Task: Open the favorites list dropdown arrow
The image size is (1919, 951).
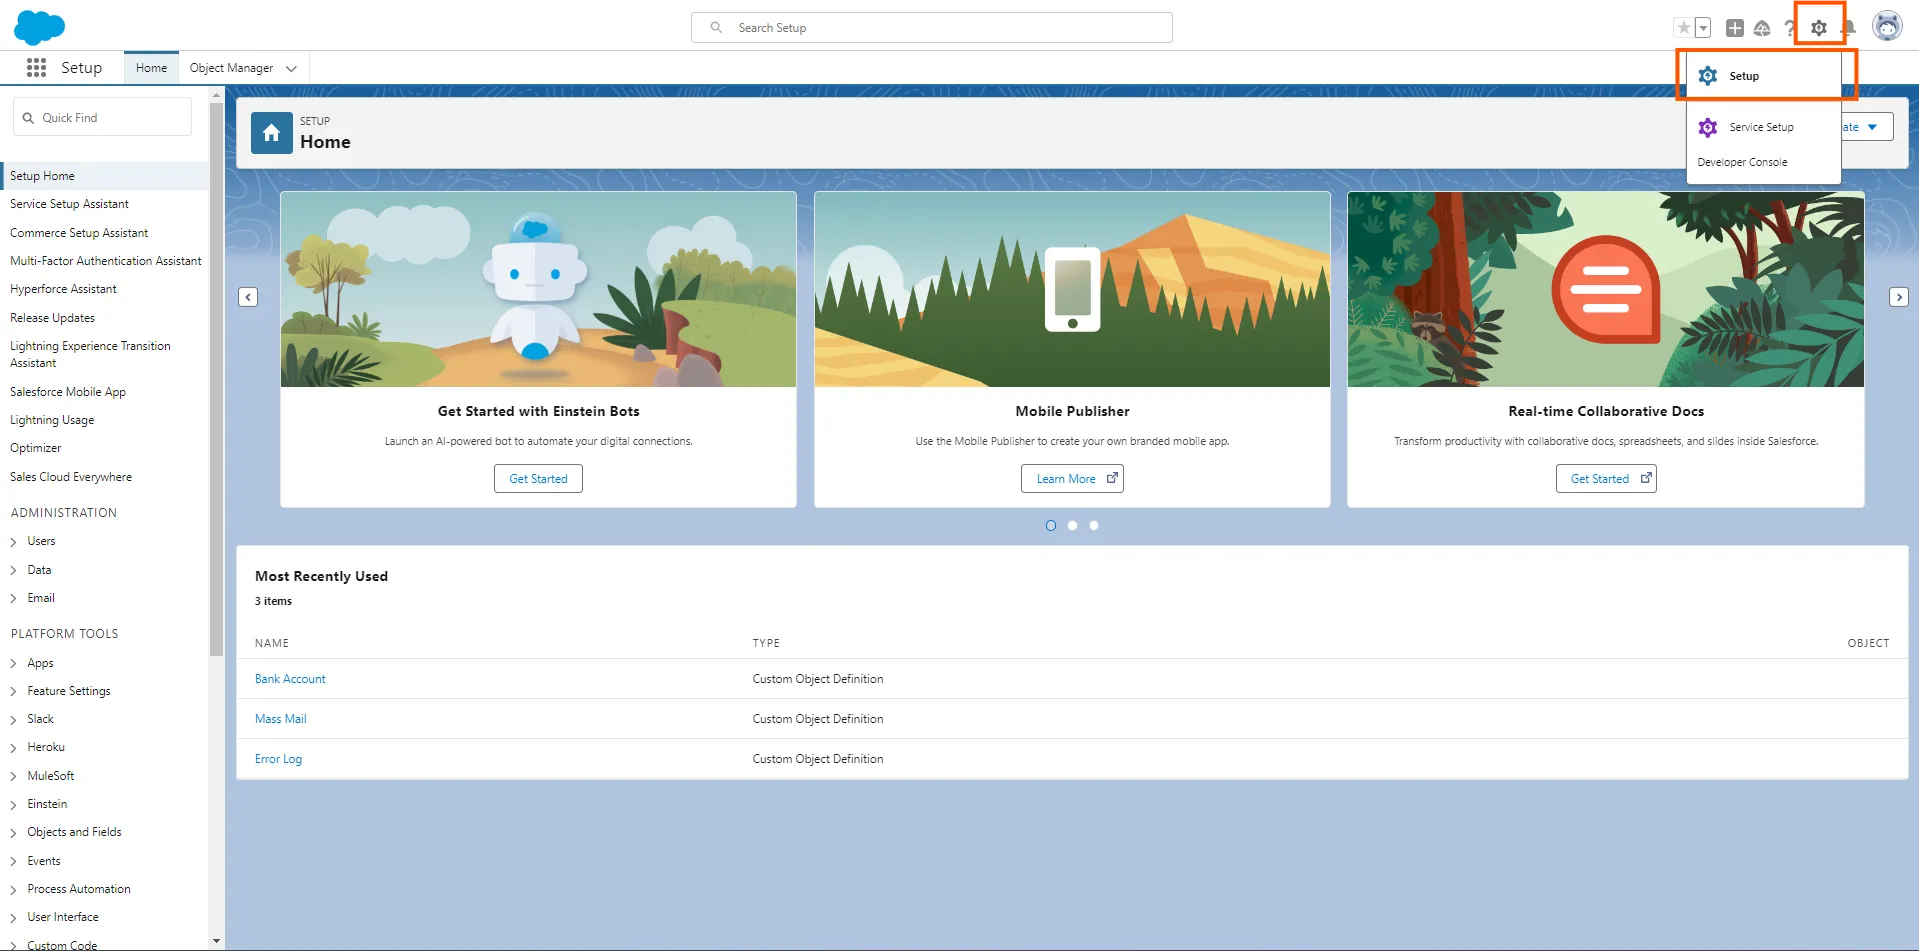Action: click(1703, 28)
